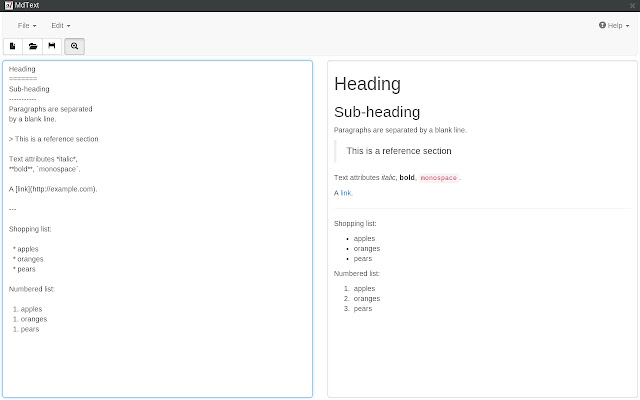This screenshot has height=400, width=640.
Task: Click 'Sub-heading' line in the editor
Action: [x=29, y=89]
